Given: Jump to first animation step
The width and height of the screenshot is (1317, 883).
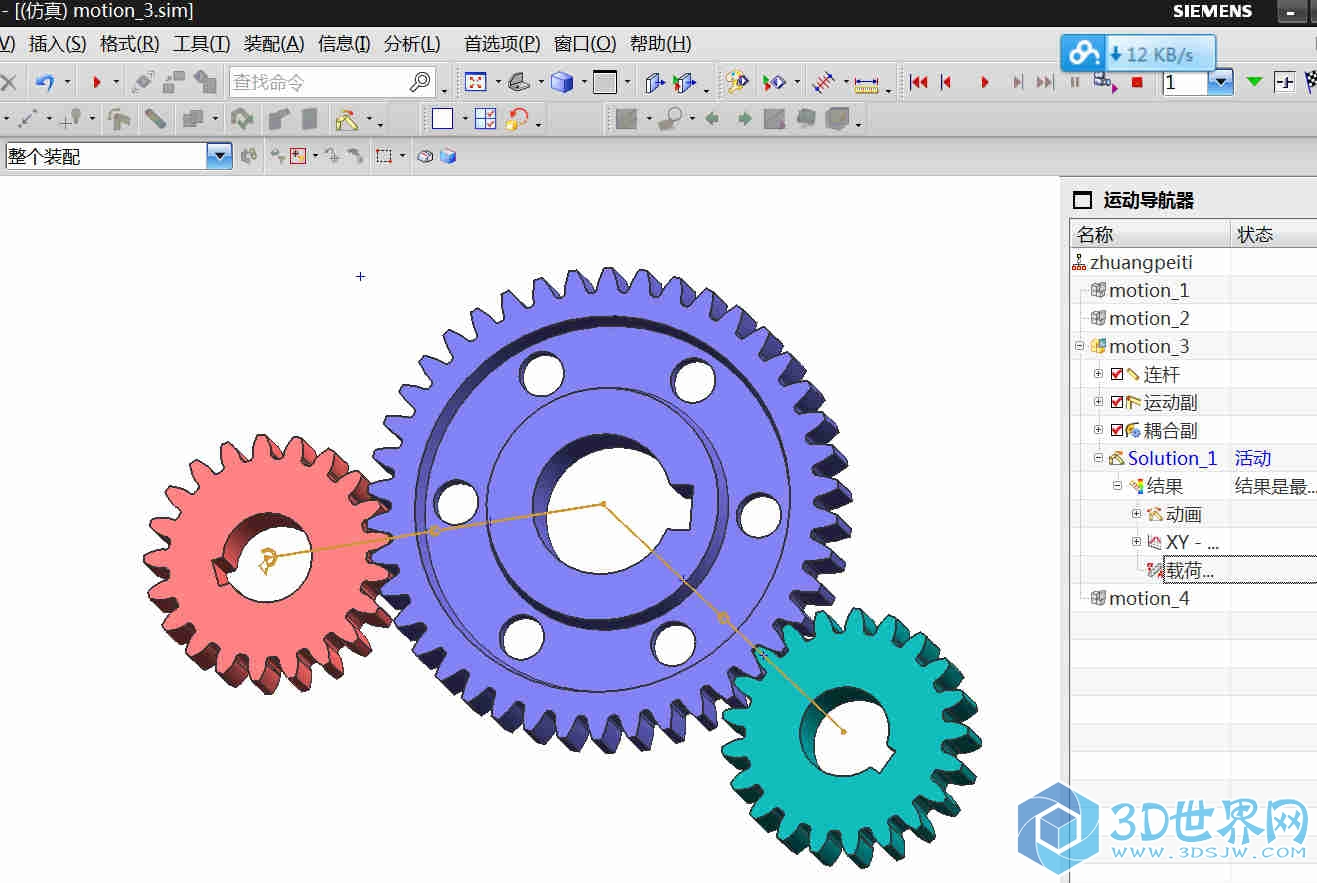Looking at the screenshot, I should coord(919,82).
